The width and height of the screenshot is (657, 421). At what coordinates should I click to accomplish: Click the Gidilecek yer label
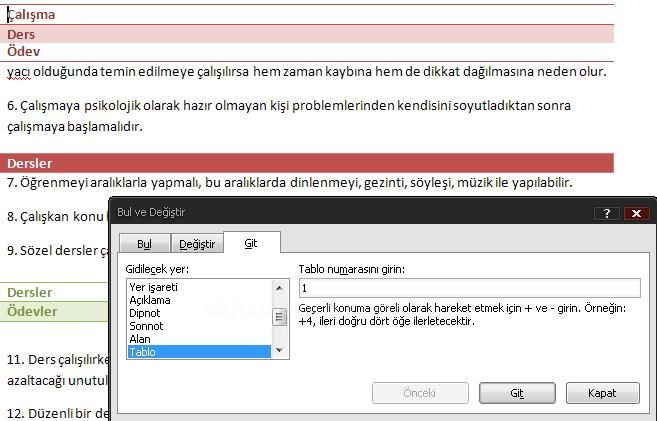pos(157,269)
